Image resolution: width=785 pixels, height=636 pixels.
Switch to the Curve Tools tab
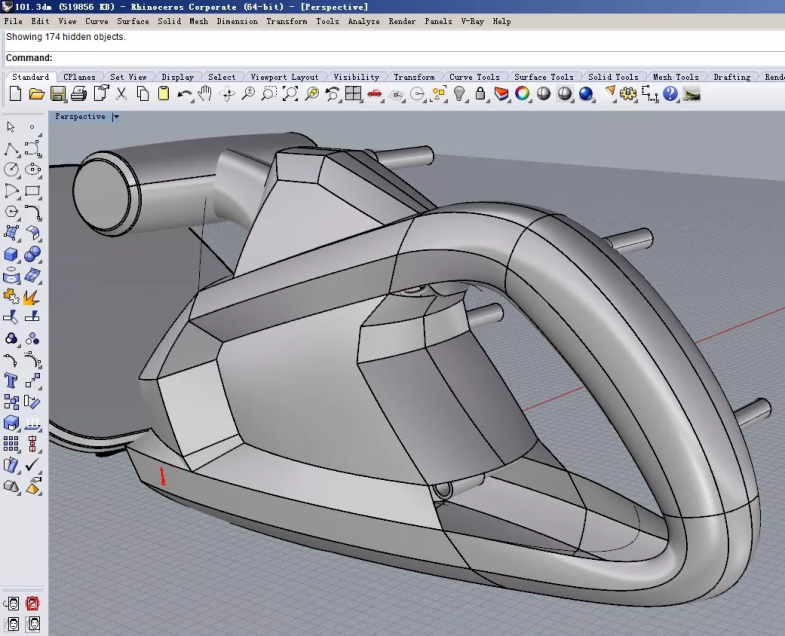(474, 77)
